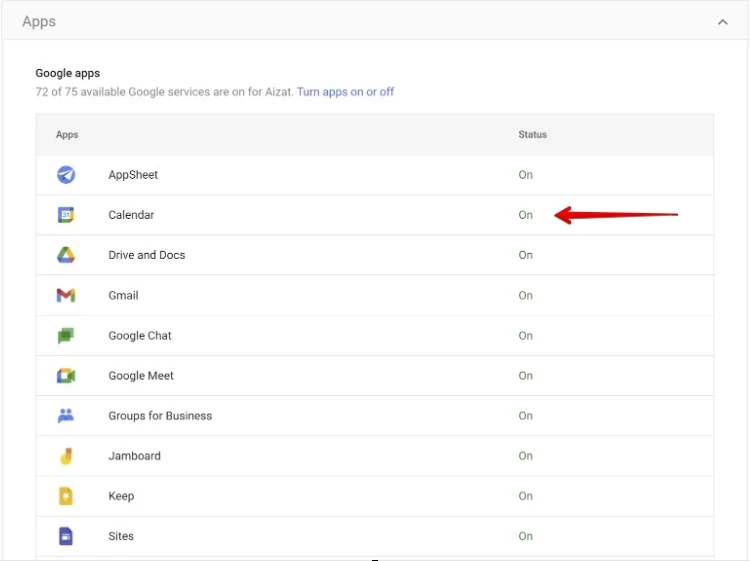Image resolution: width=750 pixels, height=561 pixels.
Task: Select the Jamboard app name
Action: click(134, 456)
